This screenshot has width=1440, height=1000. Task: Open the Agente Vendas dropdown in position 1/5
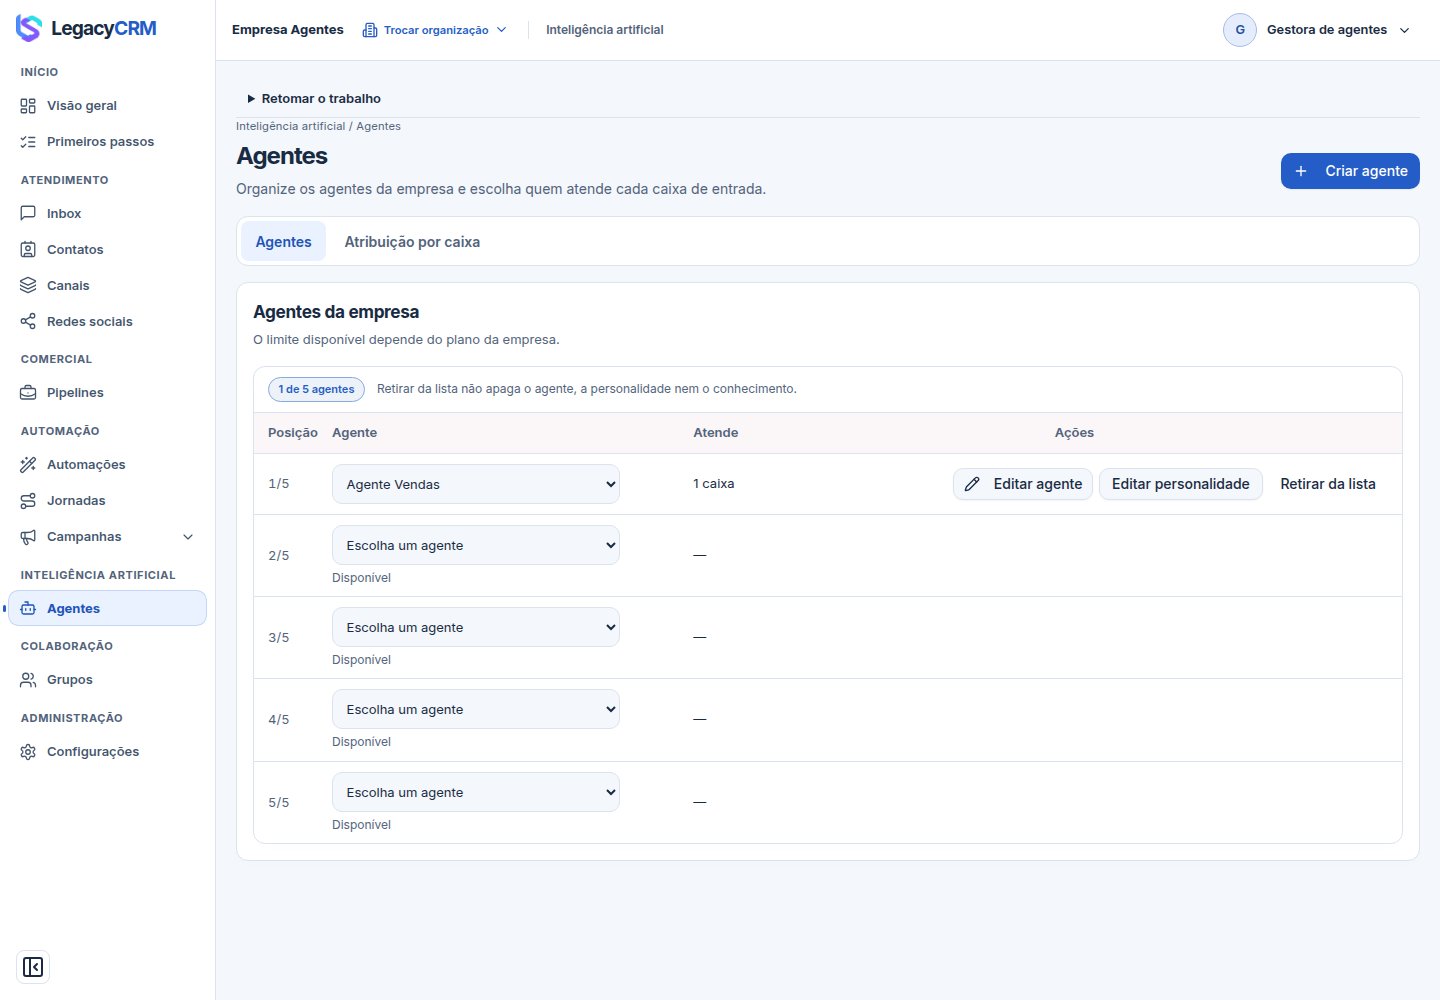[476, 484]
